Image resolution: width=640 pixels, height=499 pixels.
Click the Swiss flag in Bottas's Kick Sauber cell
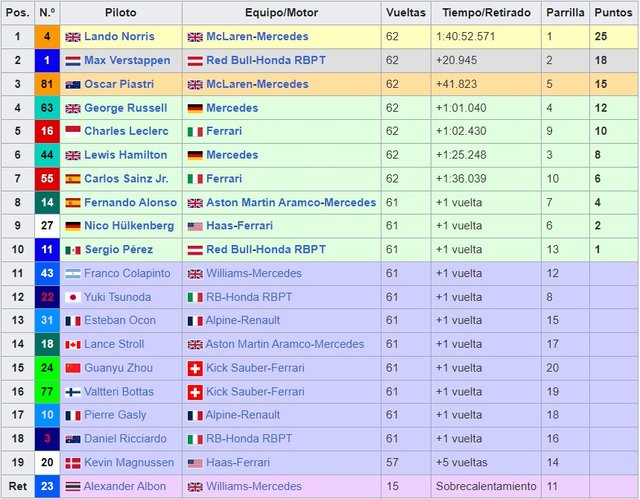point(195,392)
